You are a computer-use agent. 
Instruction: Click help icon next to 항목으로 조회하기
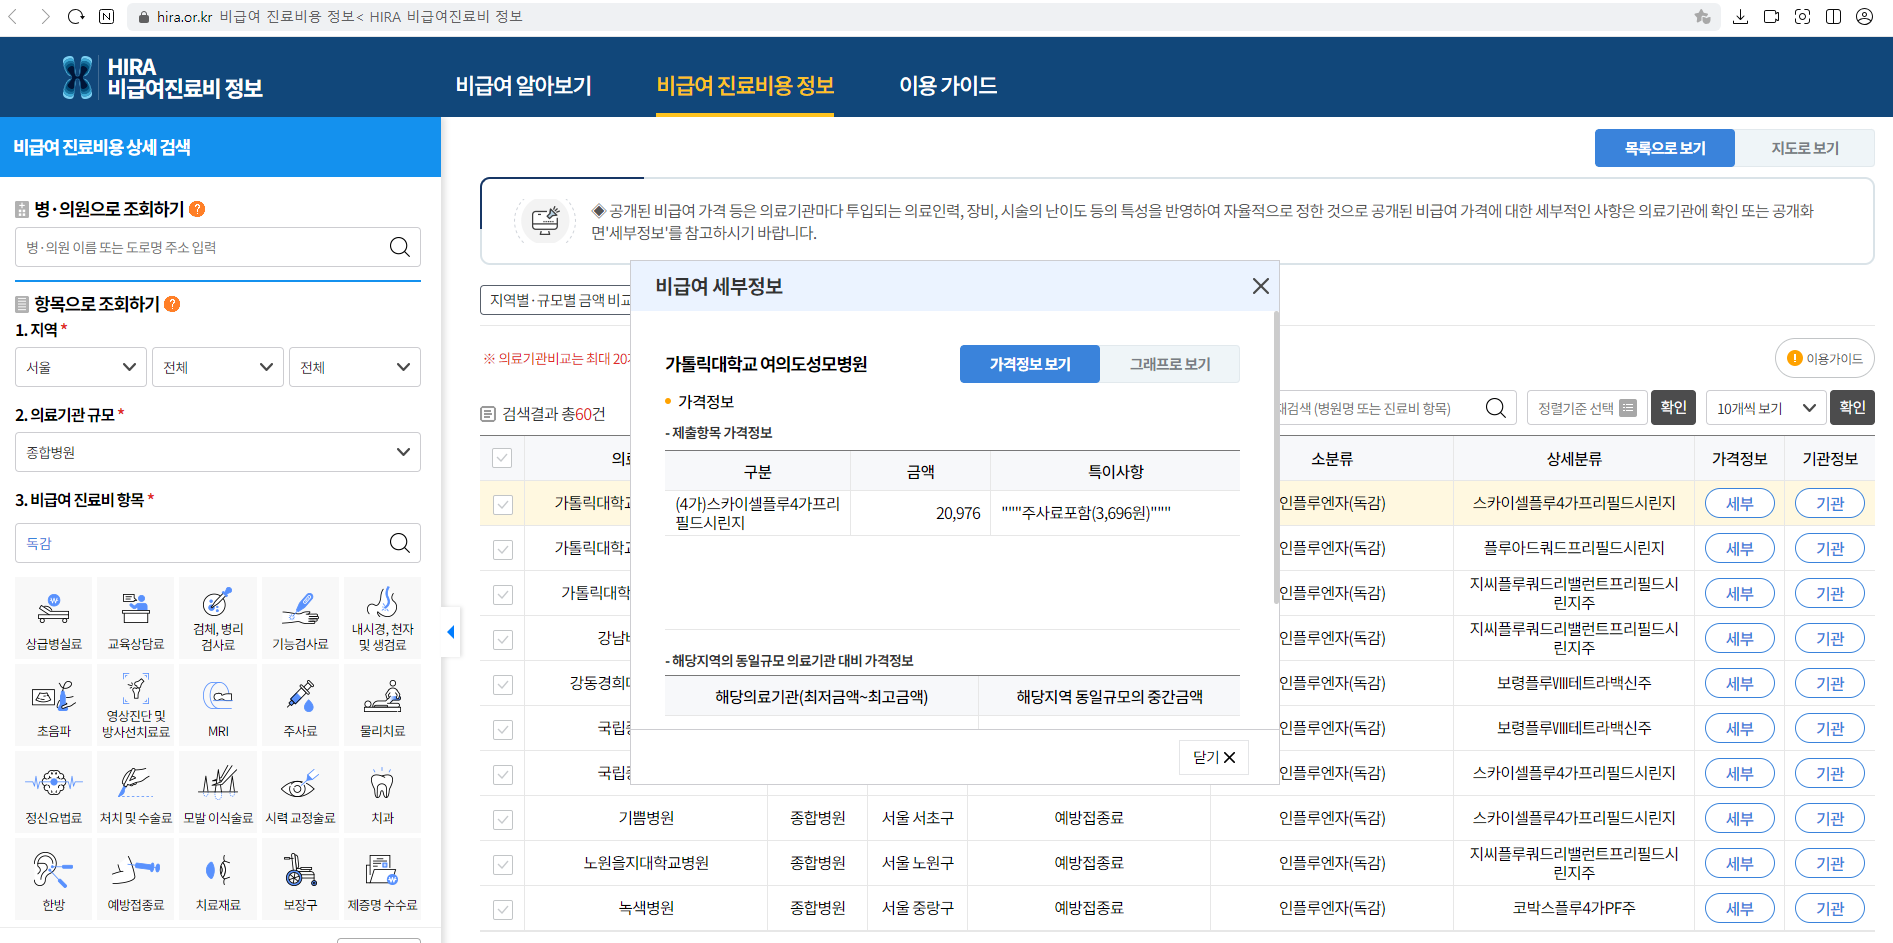[172, 304]
